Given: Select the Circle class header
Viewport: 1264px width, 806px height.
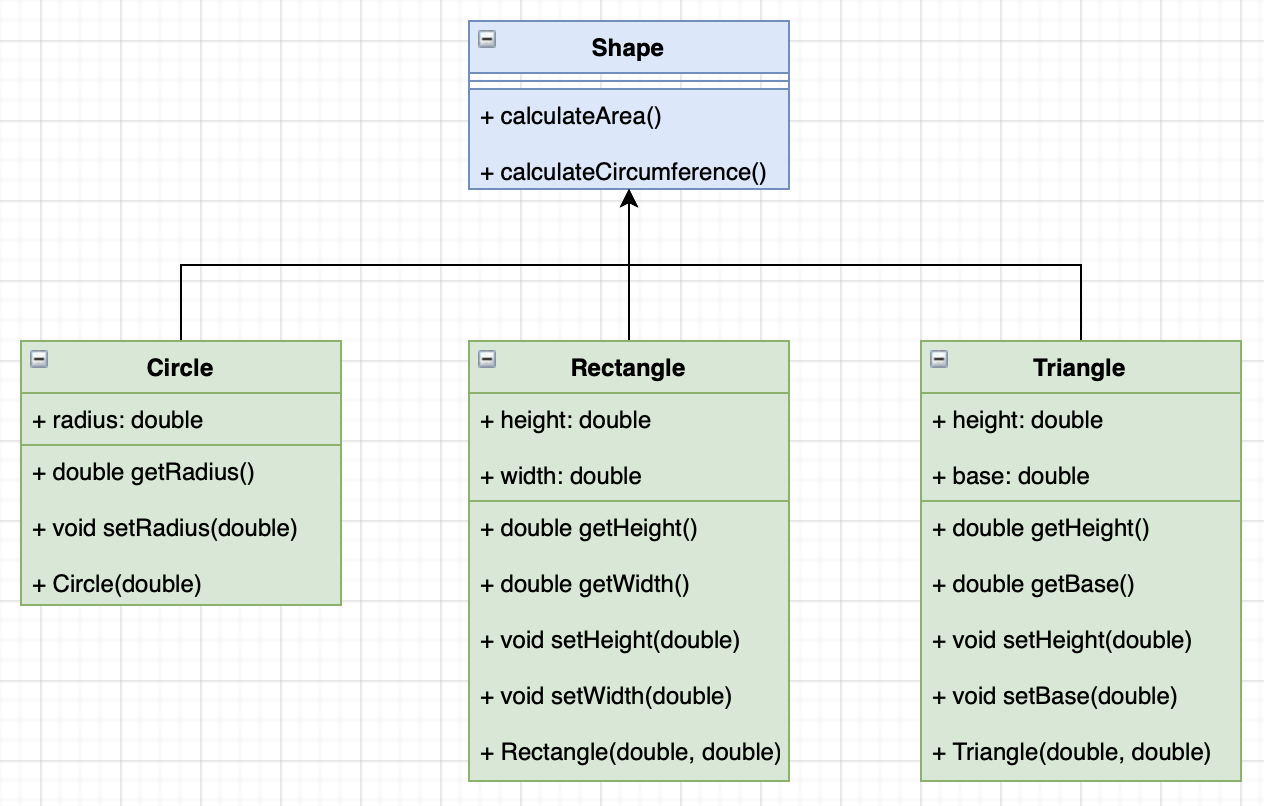Looking at the screenshot, I should tap(180, 368).
